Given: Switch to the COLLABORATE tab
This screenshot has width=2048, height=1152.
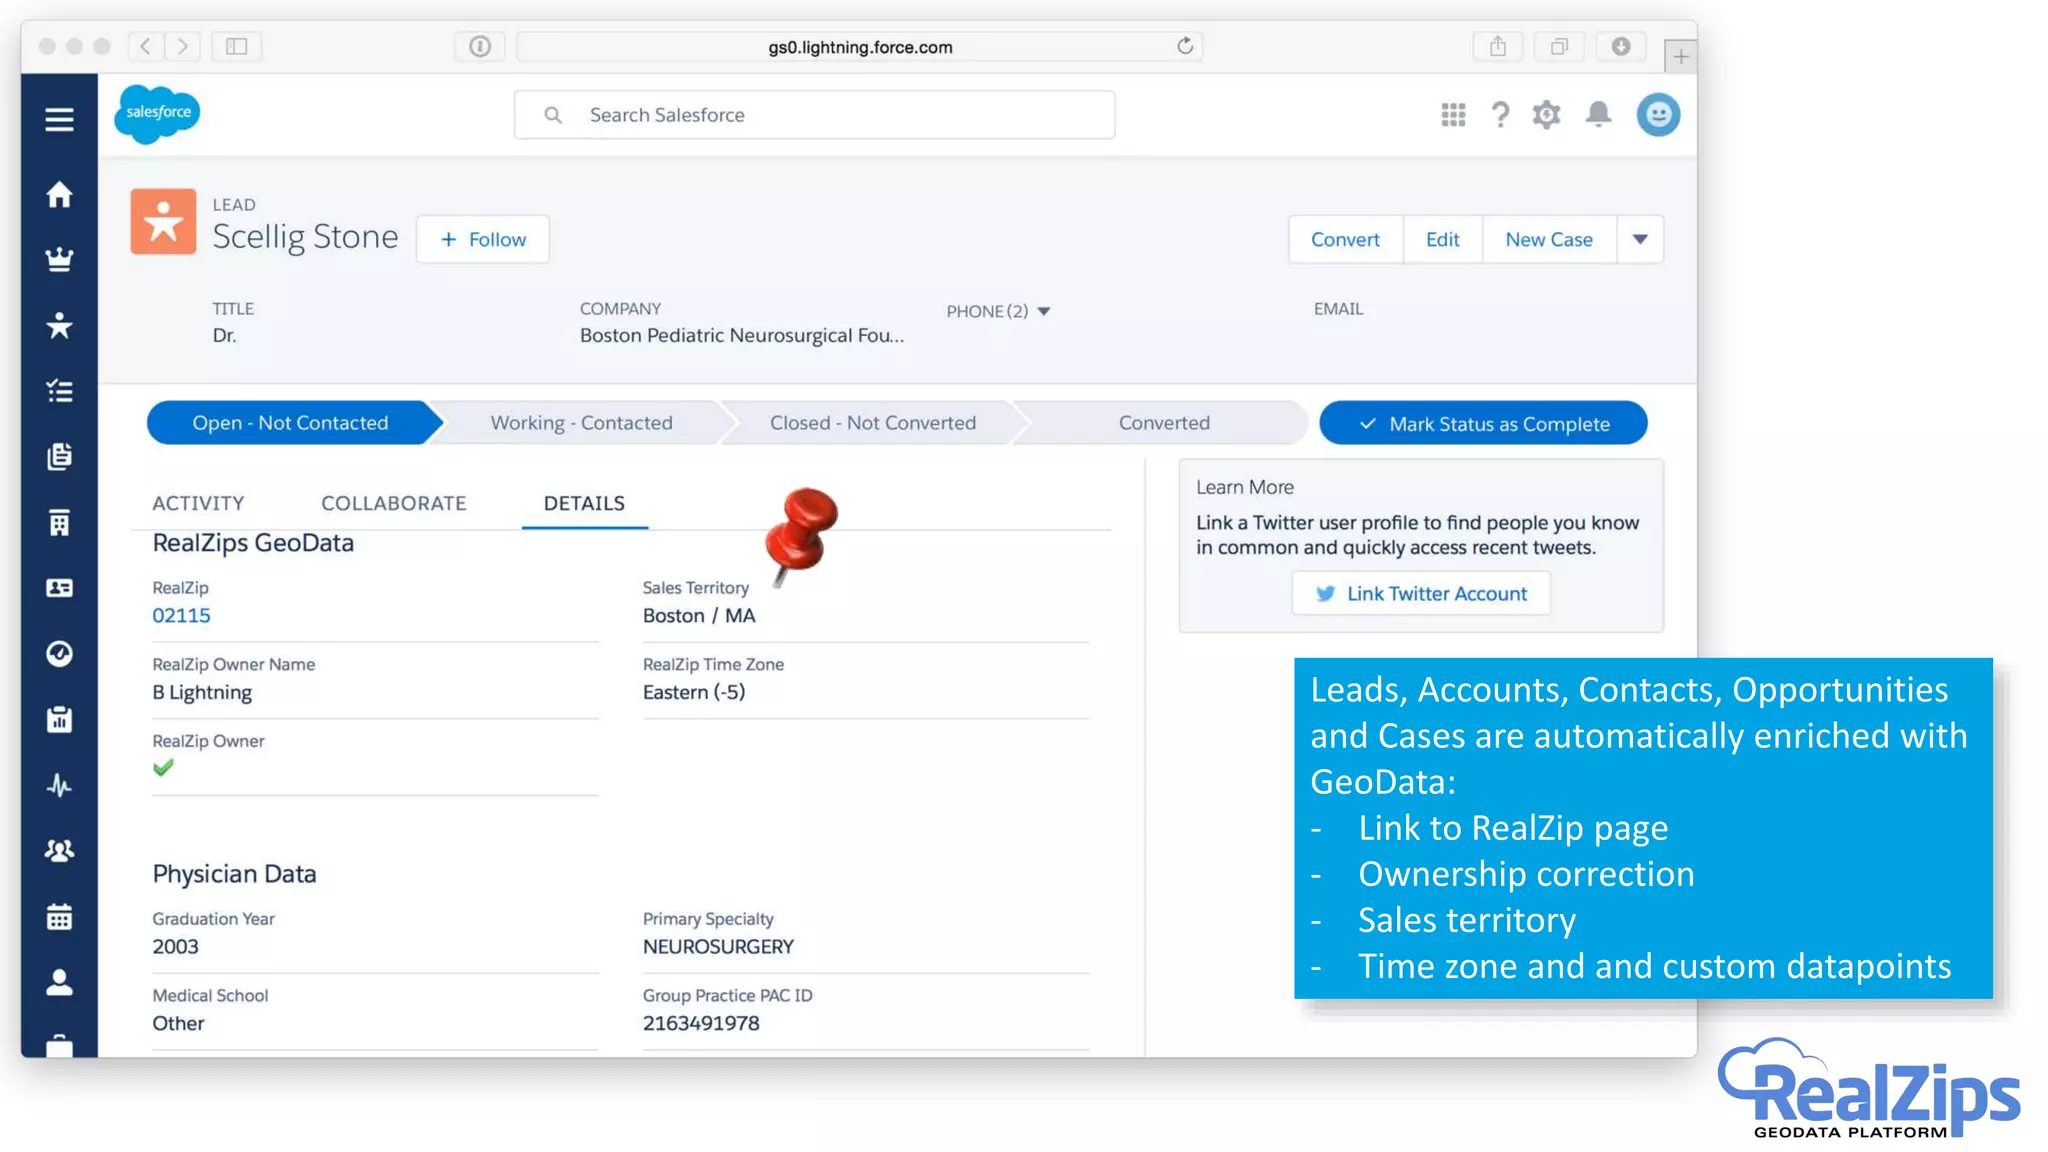Looking at the screenshot, I should point(394,503).
